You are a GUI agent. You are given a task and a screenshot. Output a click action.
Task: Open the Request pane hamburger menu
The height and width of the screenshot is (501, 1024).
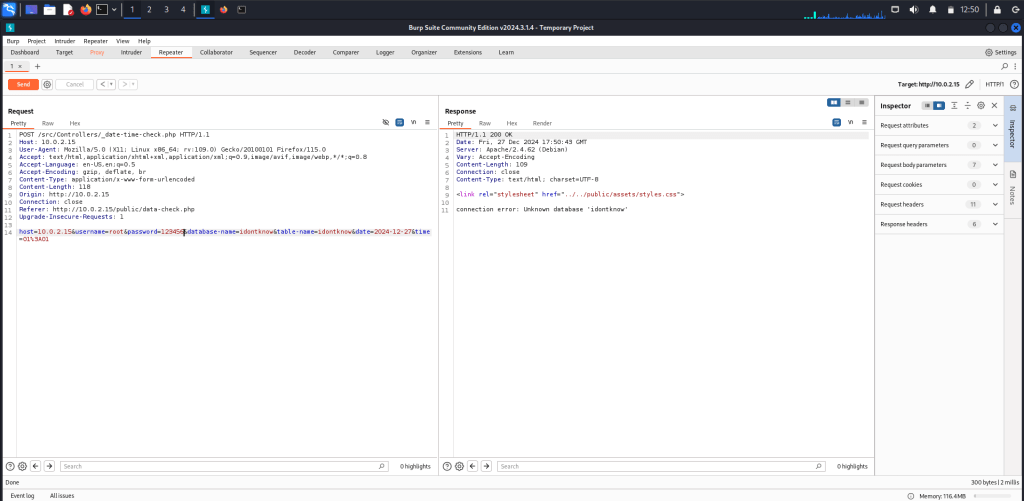427,122
